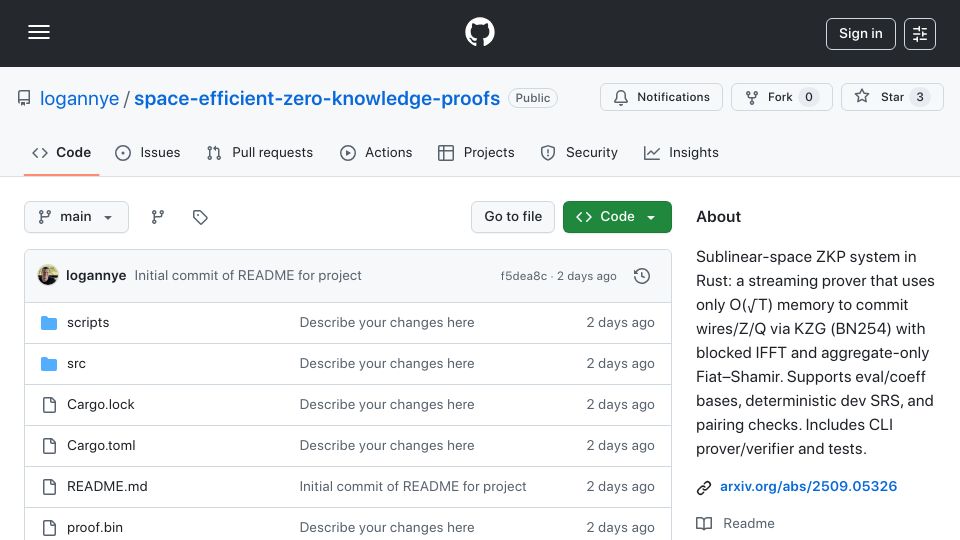960x540 pixels.
Task: Switch to the Insights tab
Action: click(681, 152)
